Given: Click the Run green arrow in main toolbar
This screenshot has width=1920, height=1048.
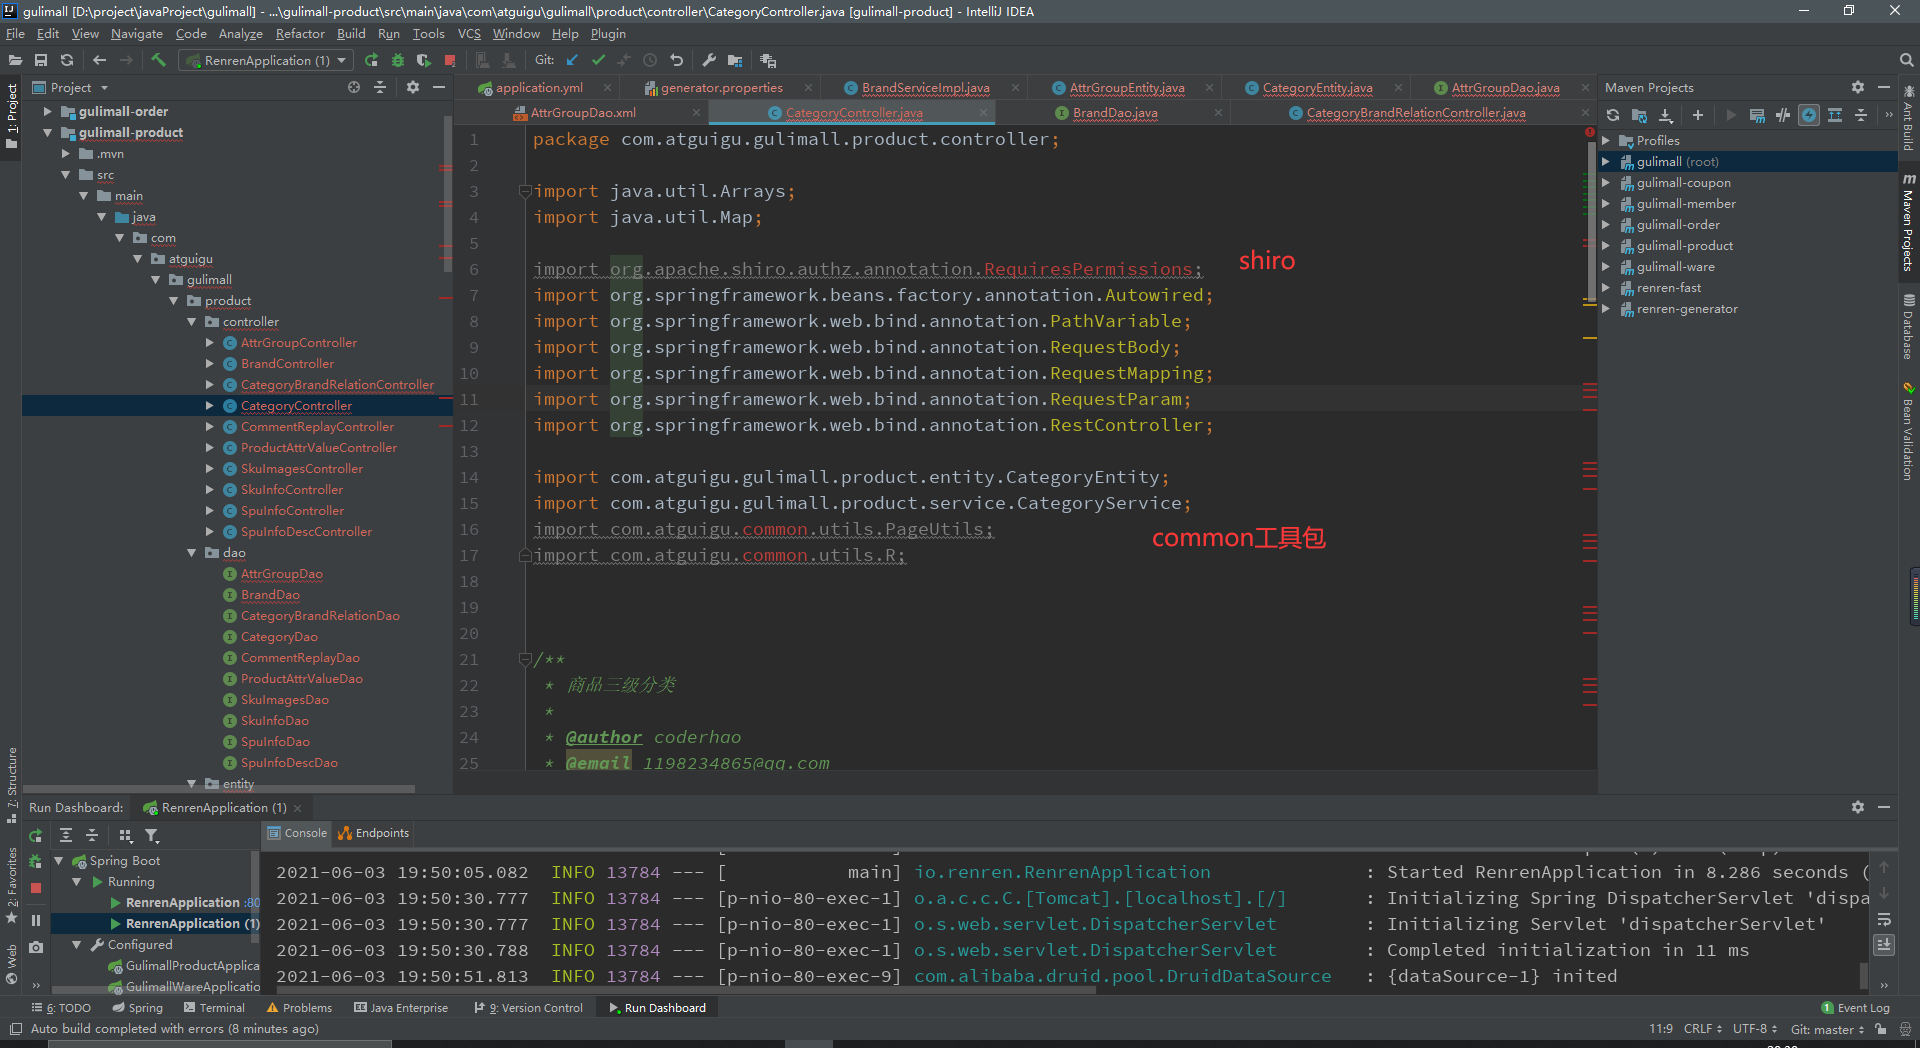Looking at the screenshot, I should click(372, 60).
